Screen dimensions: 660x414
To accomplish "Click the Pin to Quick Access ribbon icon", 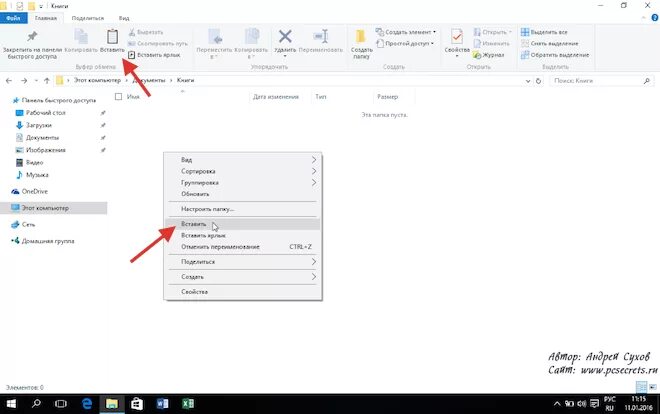I will point(32,37).
